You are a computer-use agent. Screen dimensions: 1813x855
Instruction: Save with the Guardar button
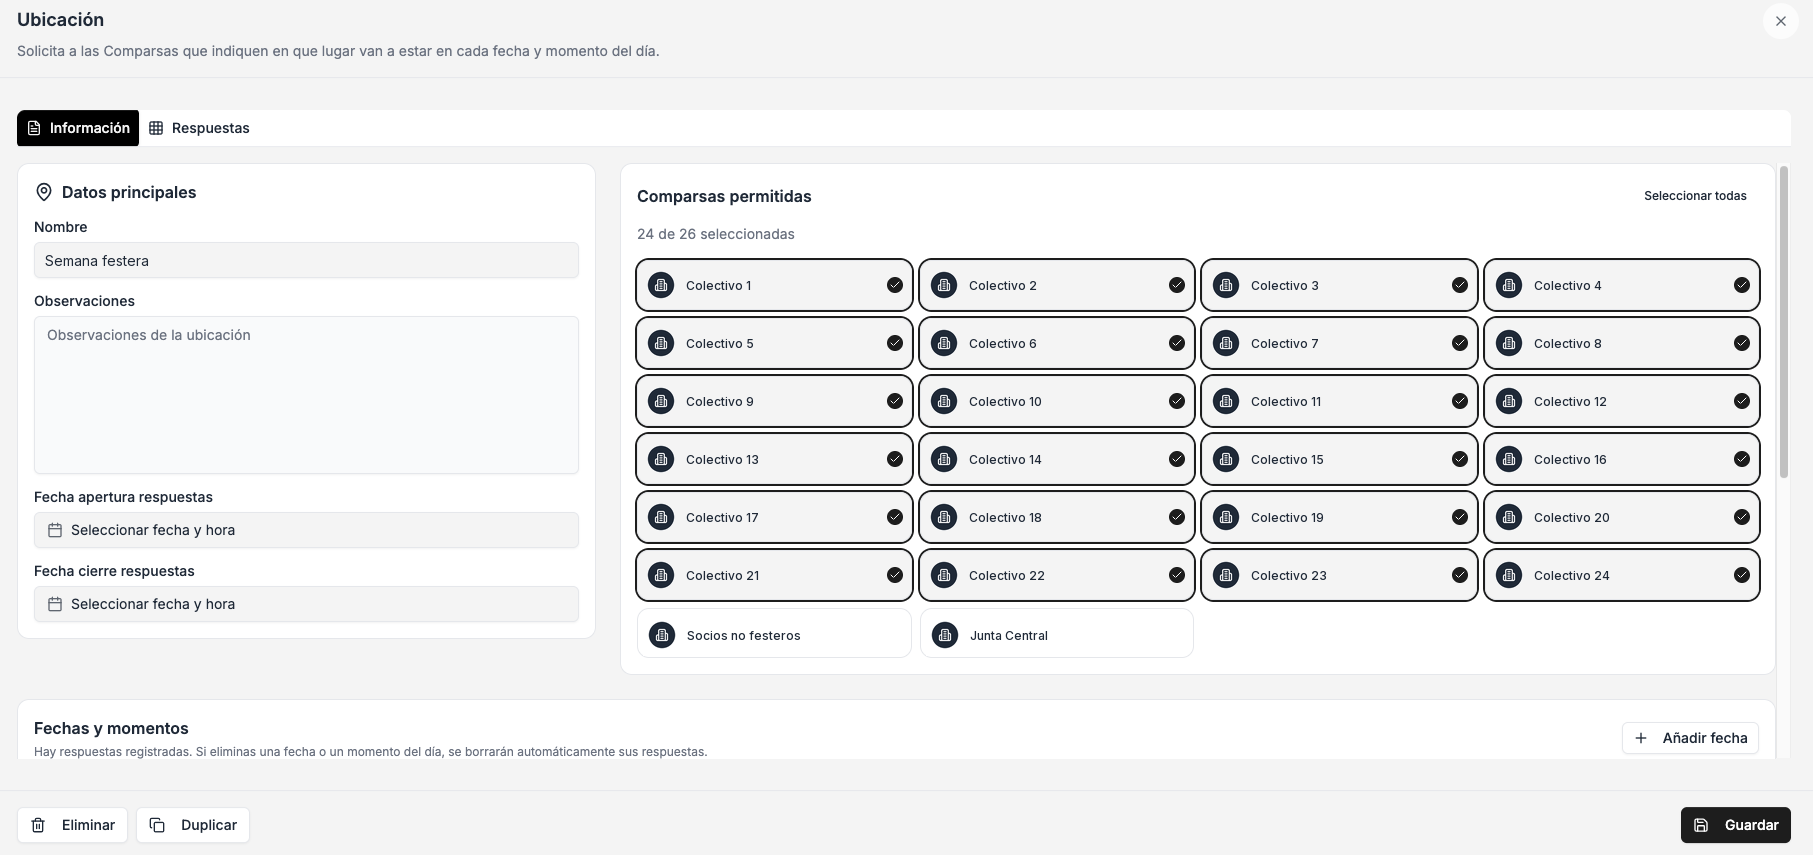point(1736,825)
